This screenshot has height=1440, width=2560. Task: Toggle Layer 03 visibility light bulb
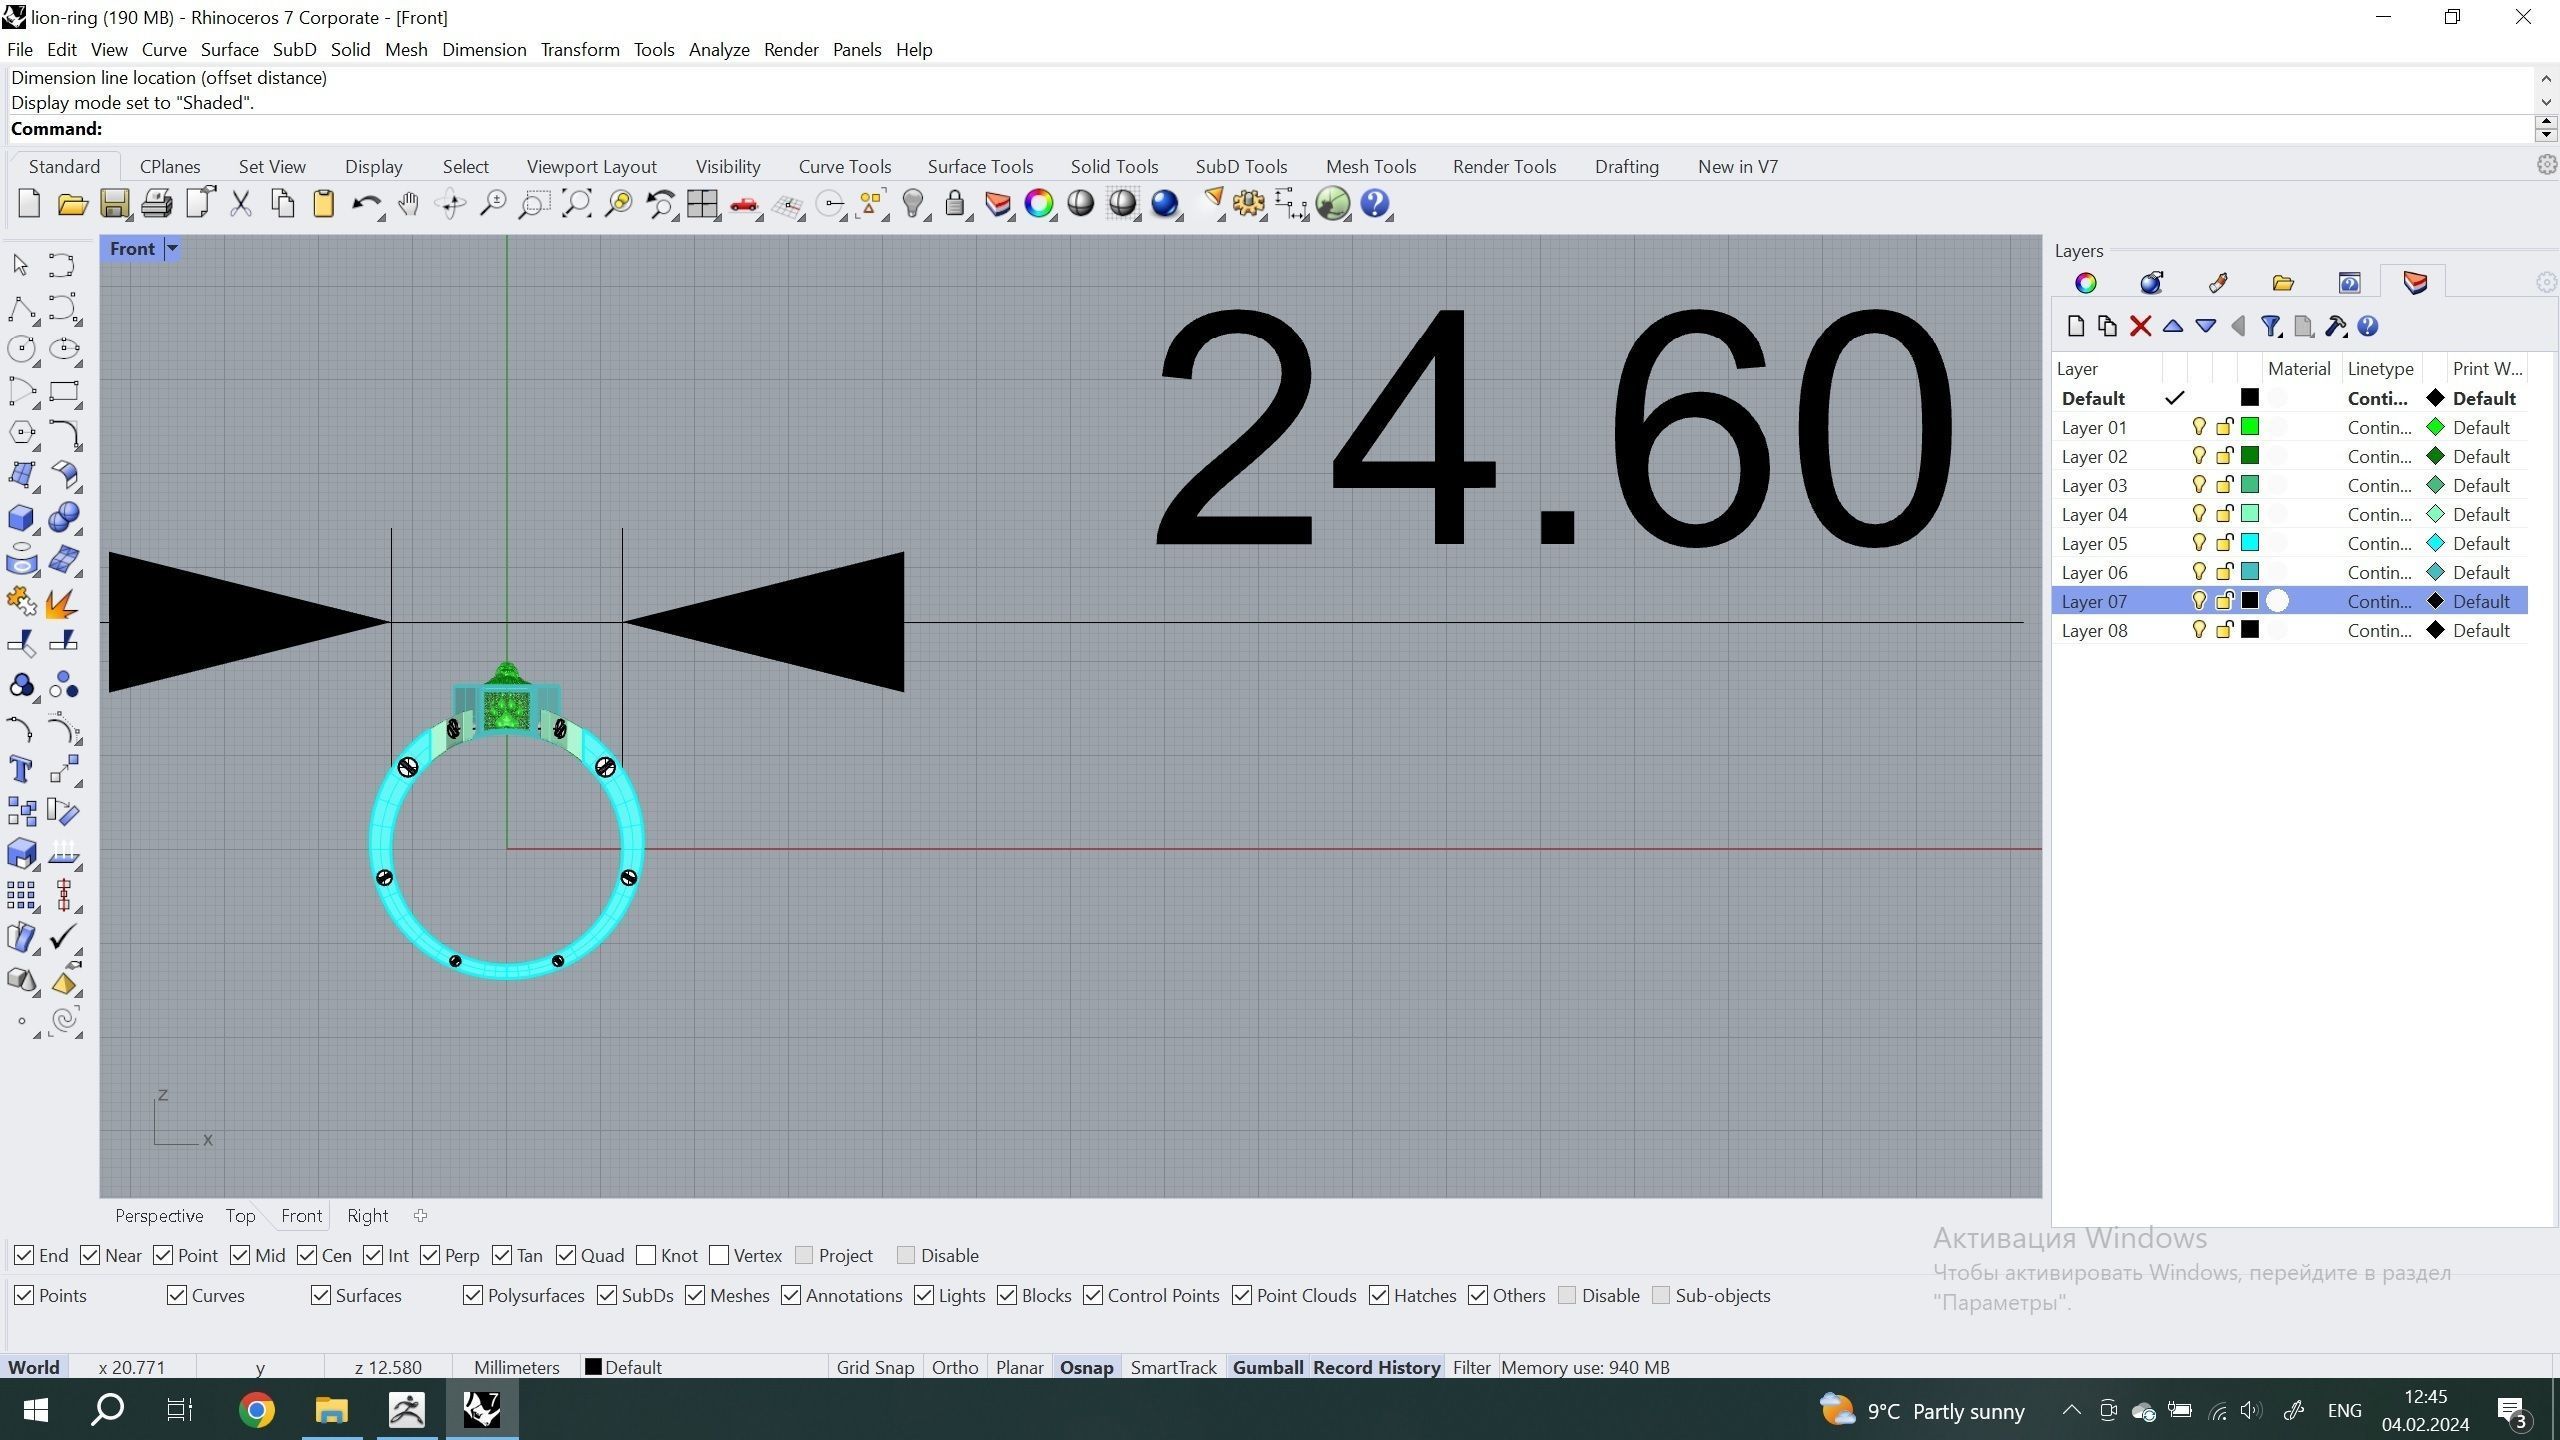(x=2198, y=485)
